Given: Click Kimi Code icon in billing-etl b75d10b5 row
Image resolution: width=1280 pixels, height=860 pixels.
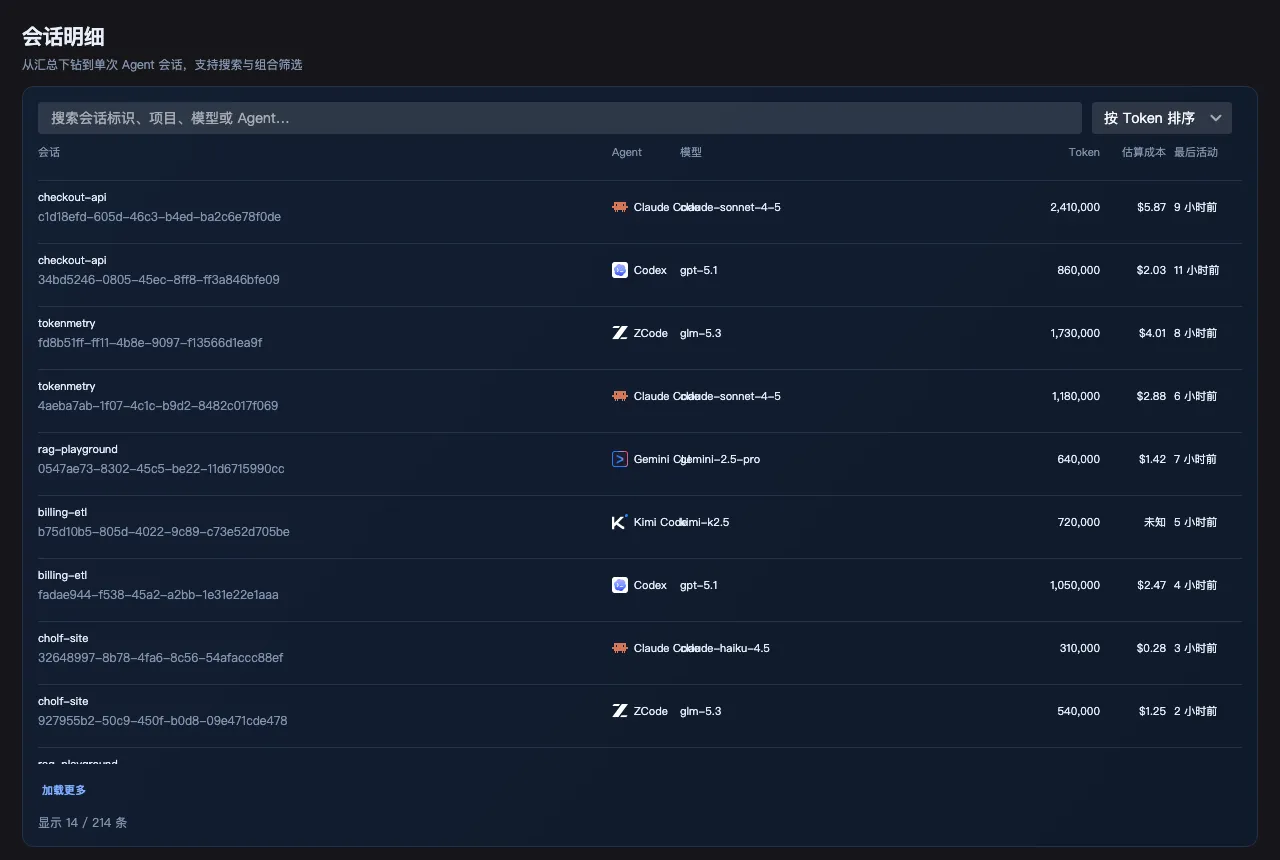Looking at the screenshot, I should (620, 522).
